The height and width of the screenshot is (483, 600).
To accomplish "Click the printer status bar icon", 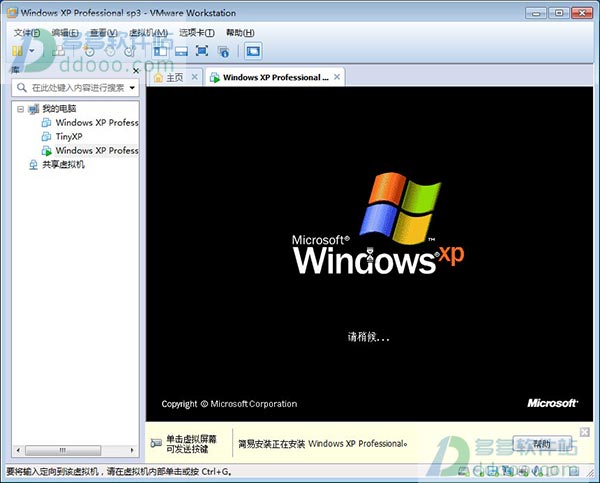I will tap(523, 472).
